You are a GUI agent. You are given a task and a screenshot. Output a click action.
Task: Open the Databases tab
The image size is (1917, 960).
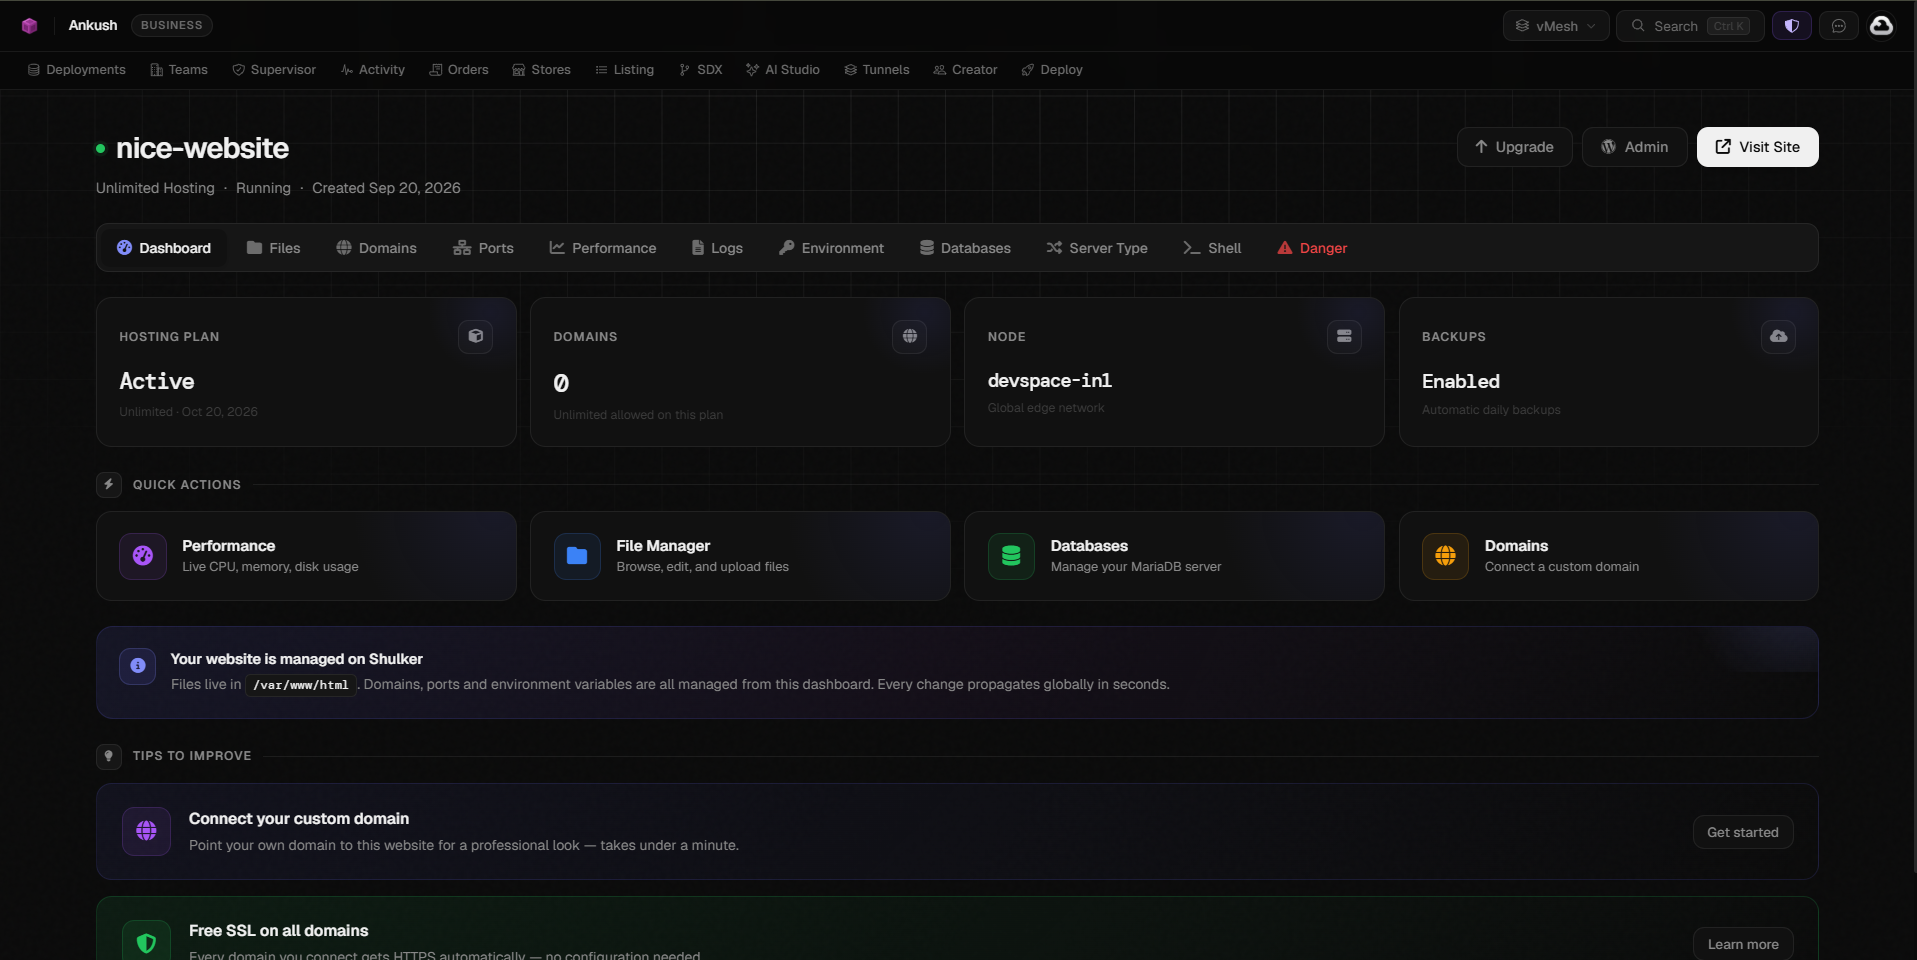click(x=965, y=248)
